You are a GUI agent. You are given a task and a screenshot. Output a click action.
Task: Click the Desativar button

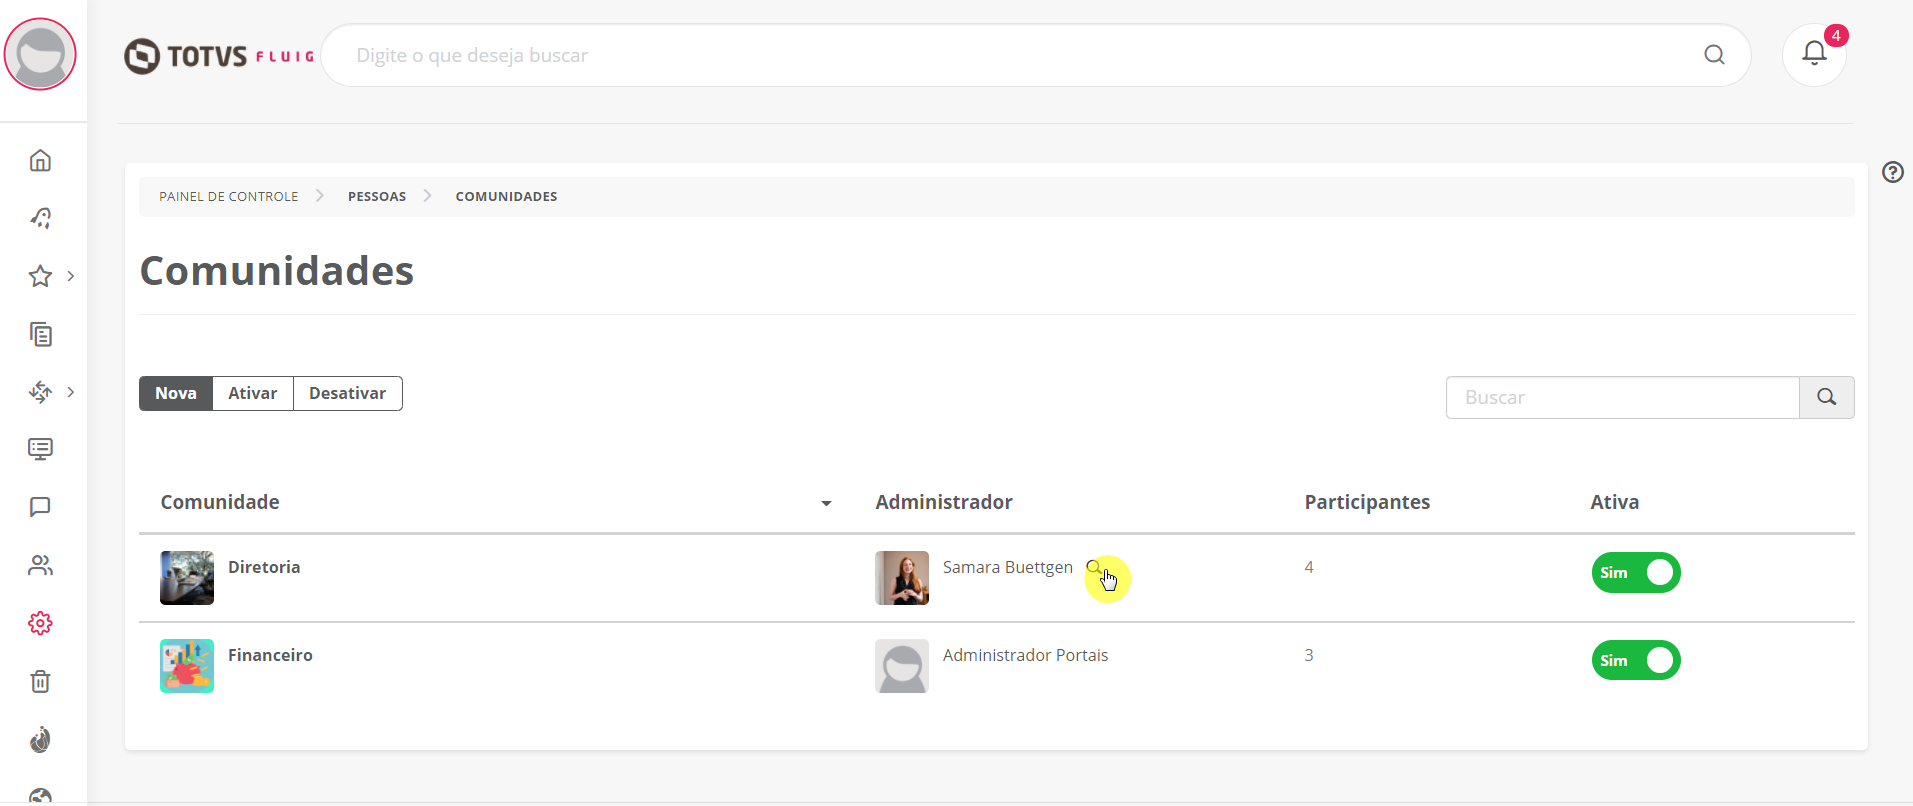tap(348, 394)
